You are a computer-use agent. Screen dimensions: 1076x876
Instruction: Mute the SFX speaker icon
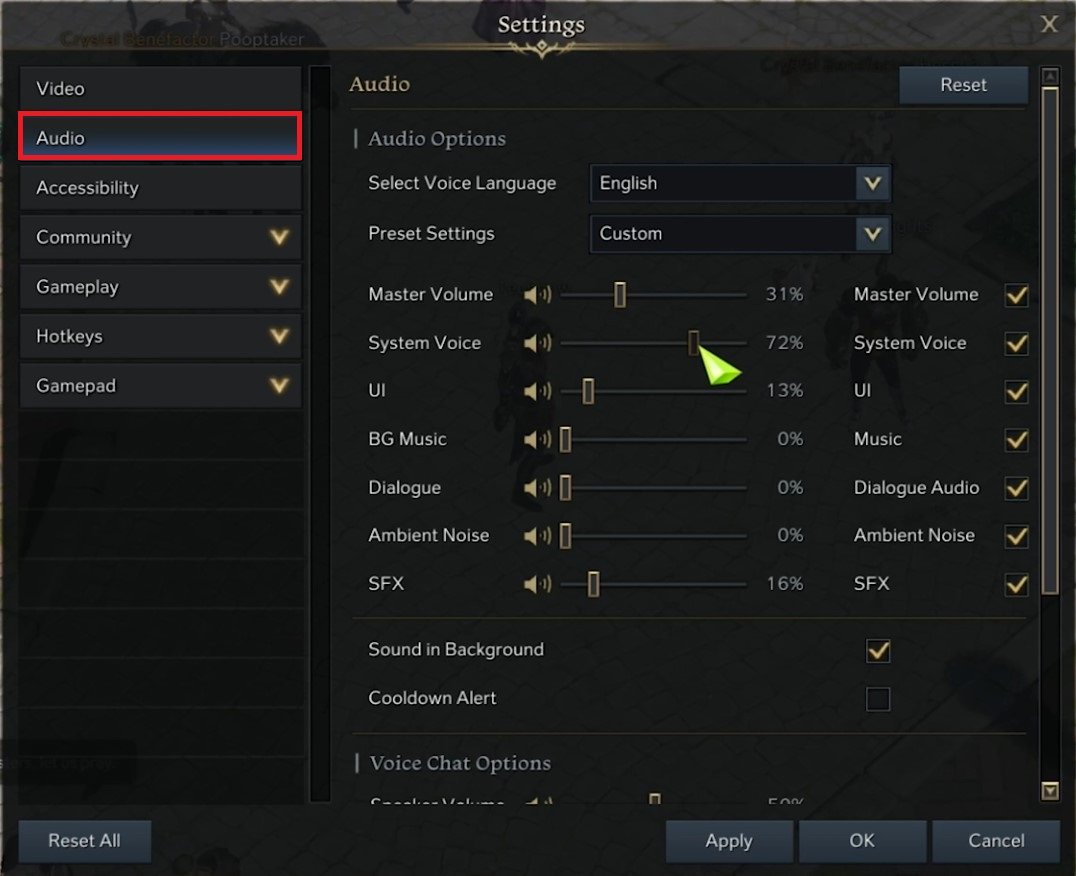click(x=537, y=584)
